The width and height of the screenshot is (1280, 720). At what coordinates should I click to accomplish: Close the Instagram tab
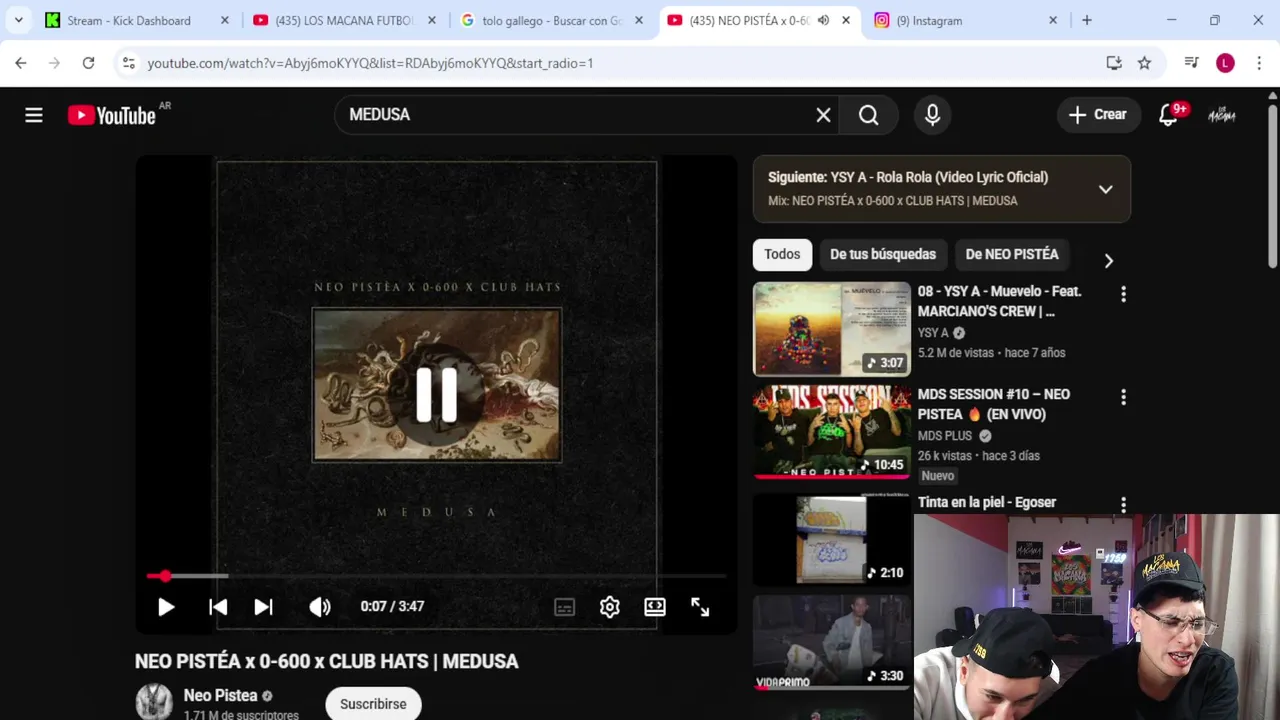tap(1053, 20)
